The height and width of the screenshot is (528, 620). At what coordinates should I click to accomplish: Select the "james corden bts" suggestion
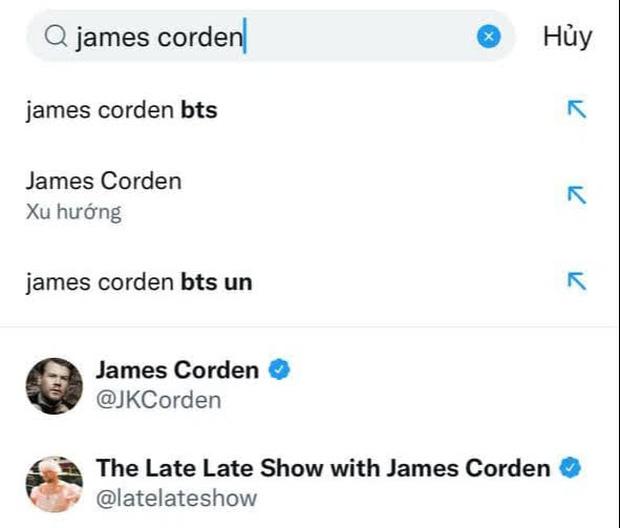(x=121, y=110)
